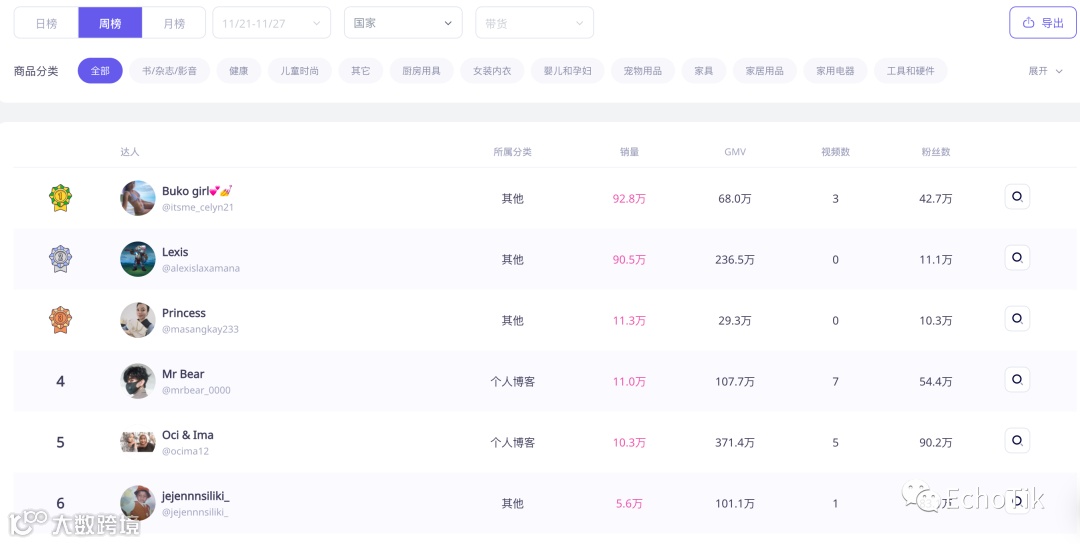This screenshot has width=1080, height=544.
Task: Expand categories with 展开
Action: [x=1045, y=71]
